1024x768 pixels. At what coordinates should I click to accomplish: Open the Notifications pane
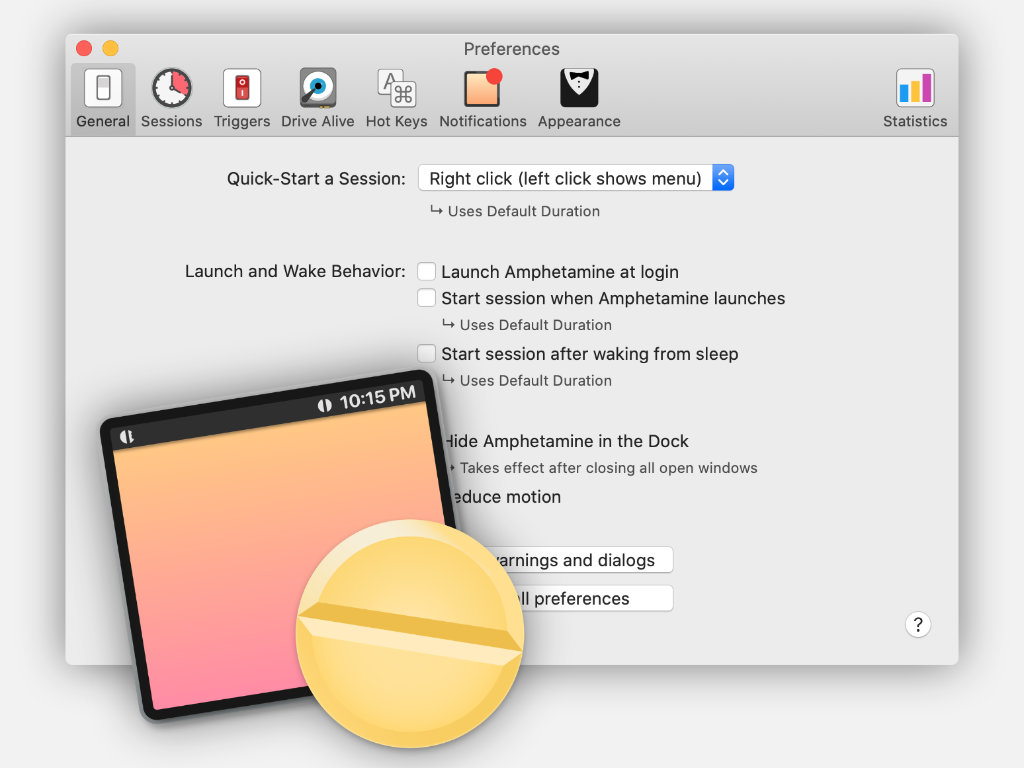click(482, 89)
